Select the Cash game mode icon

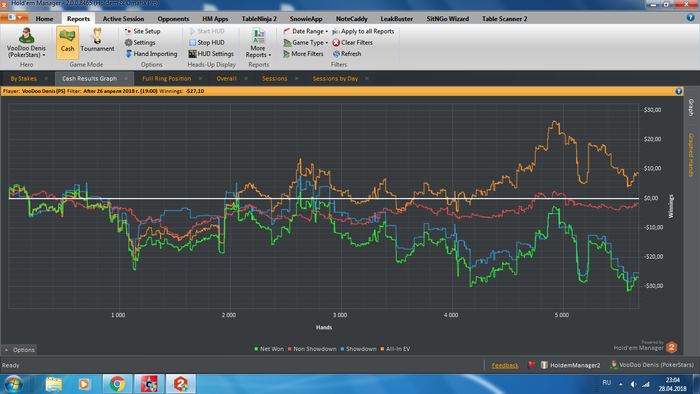coord(67,42)
